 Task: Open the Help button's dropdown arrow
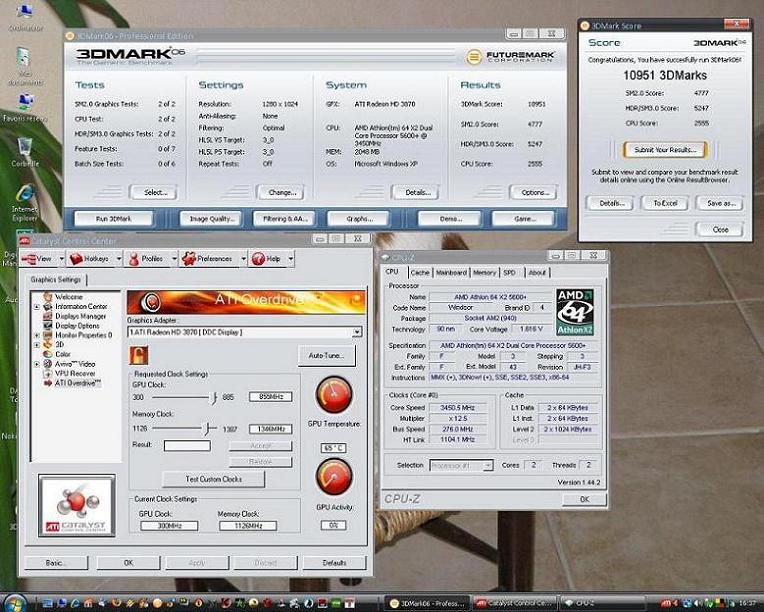(290, 259)
